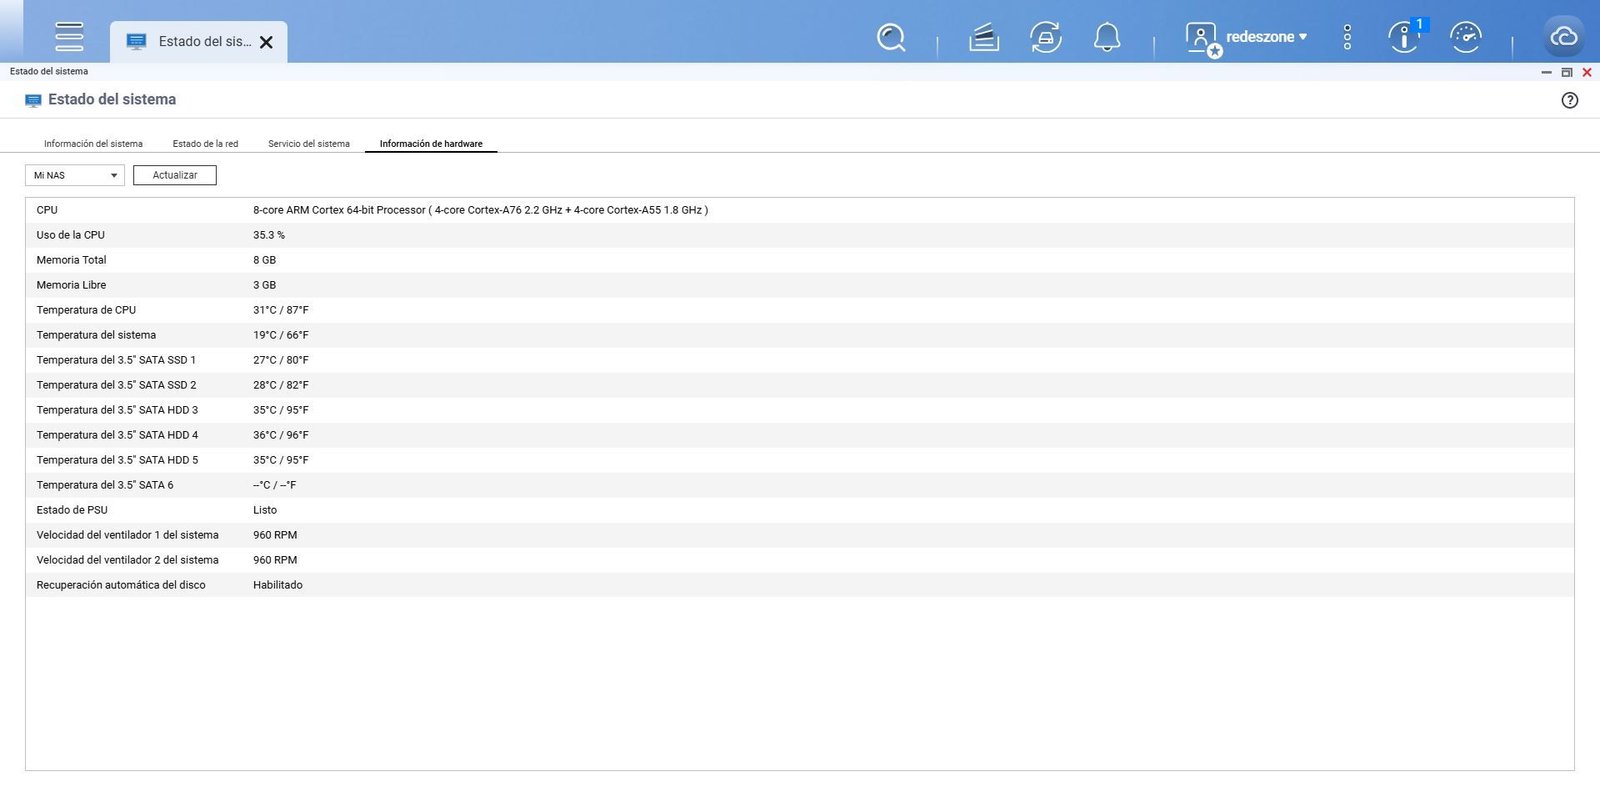Click the three-dot more options icon

click(x=1347, y=38)
